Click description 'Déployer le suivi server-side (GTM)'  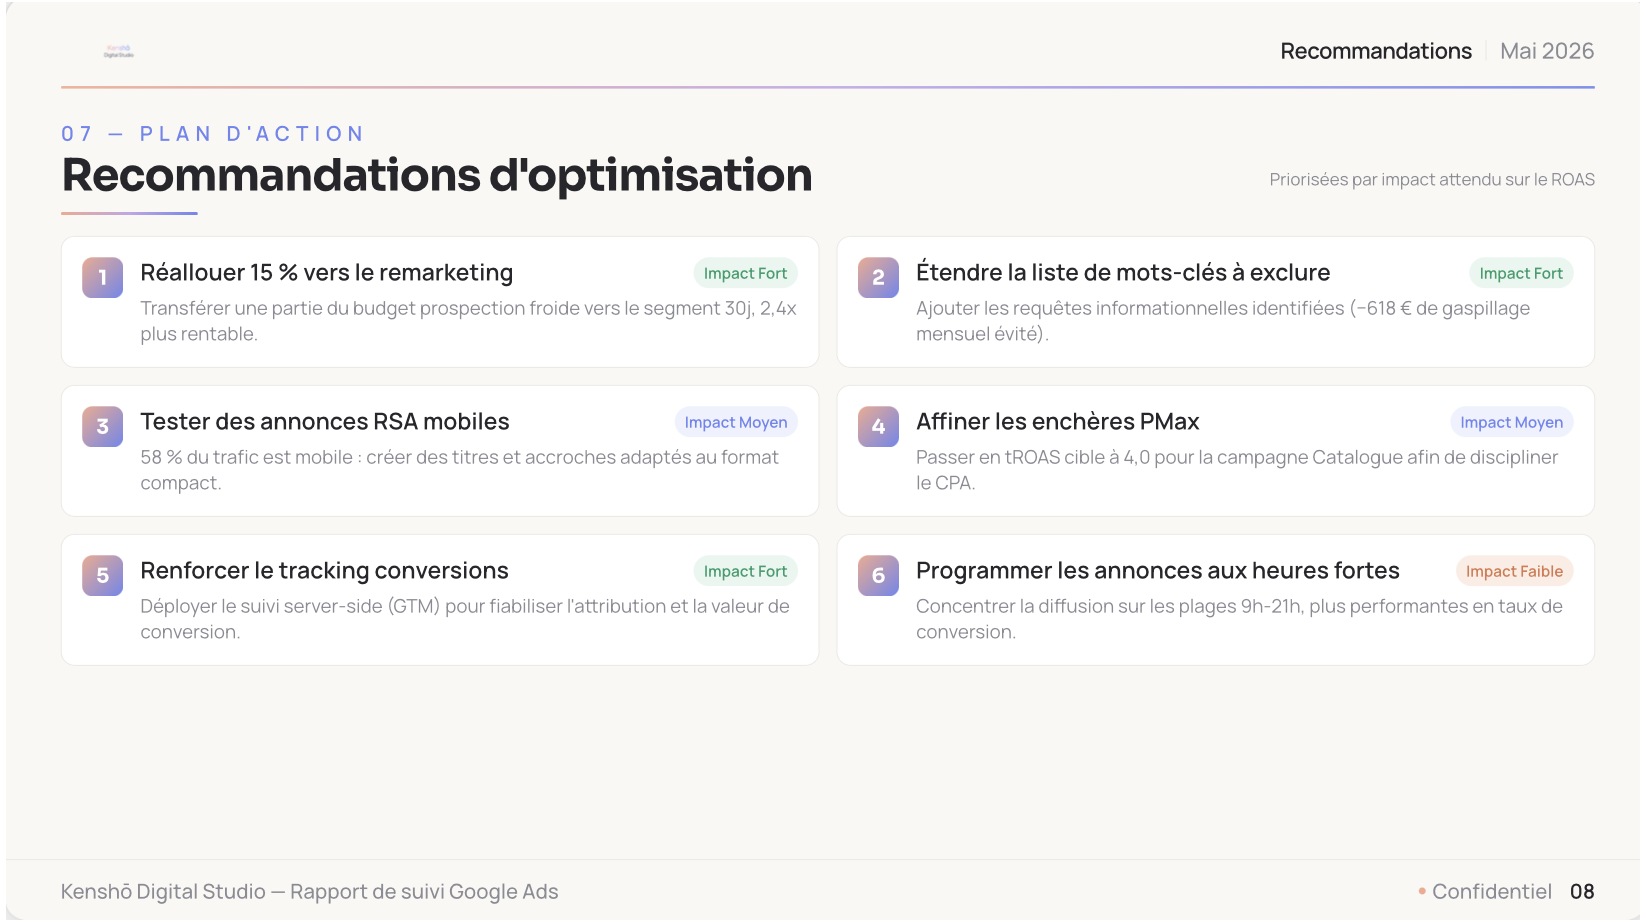pyautogui.click(x=465, y=619)
